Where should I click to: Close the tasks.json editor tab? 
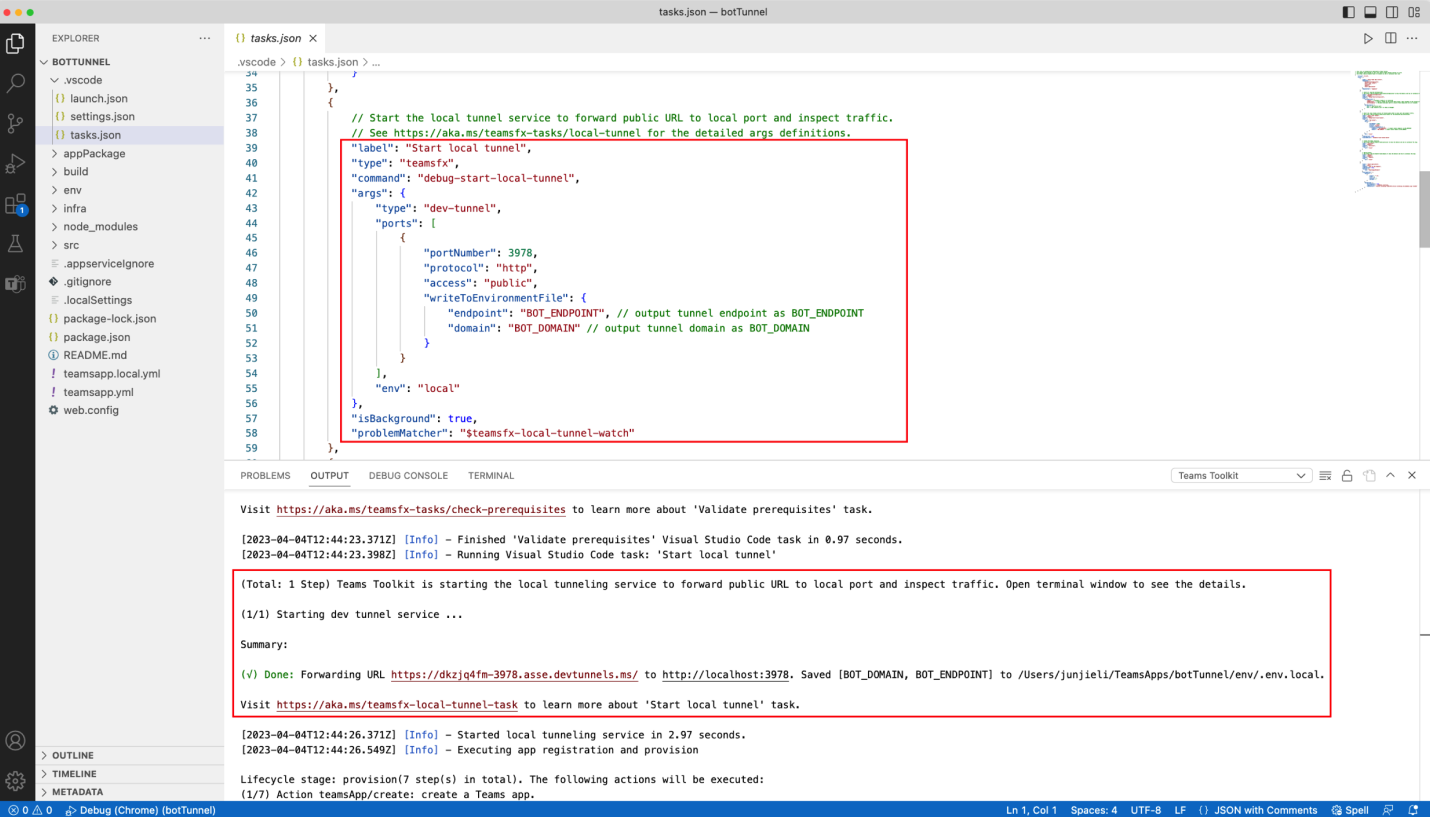[312, 38]
